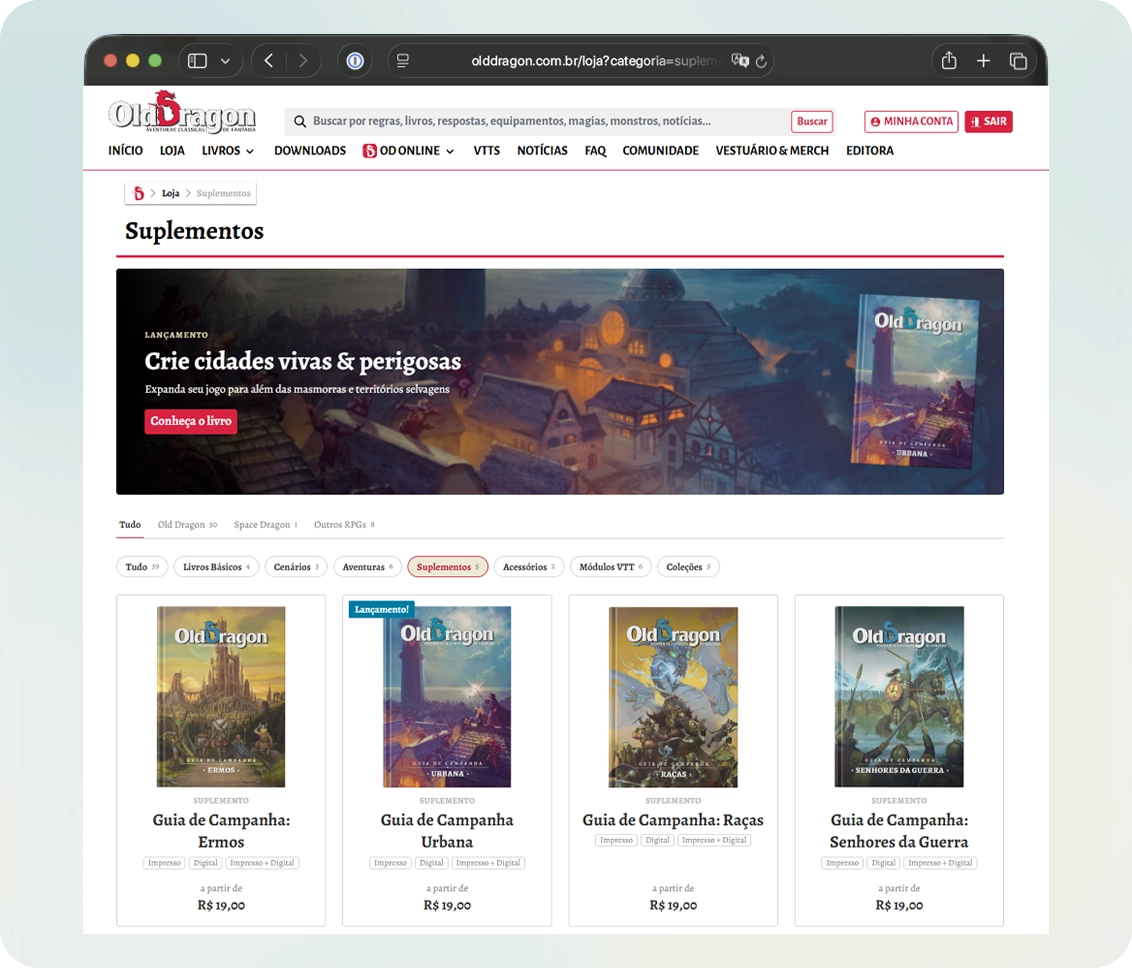Select the Space Dragon tab

(266, 525)
